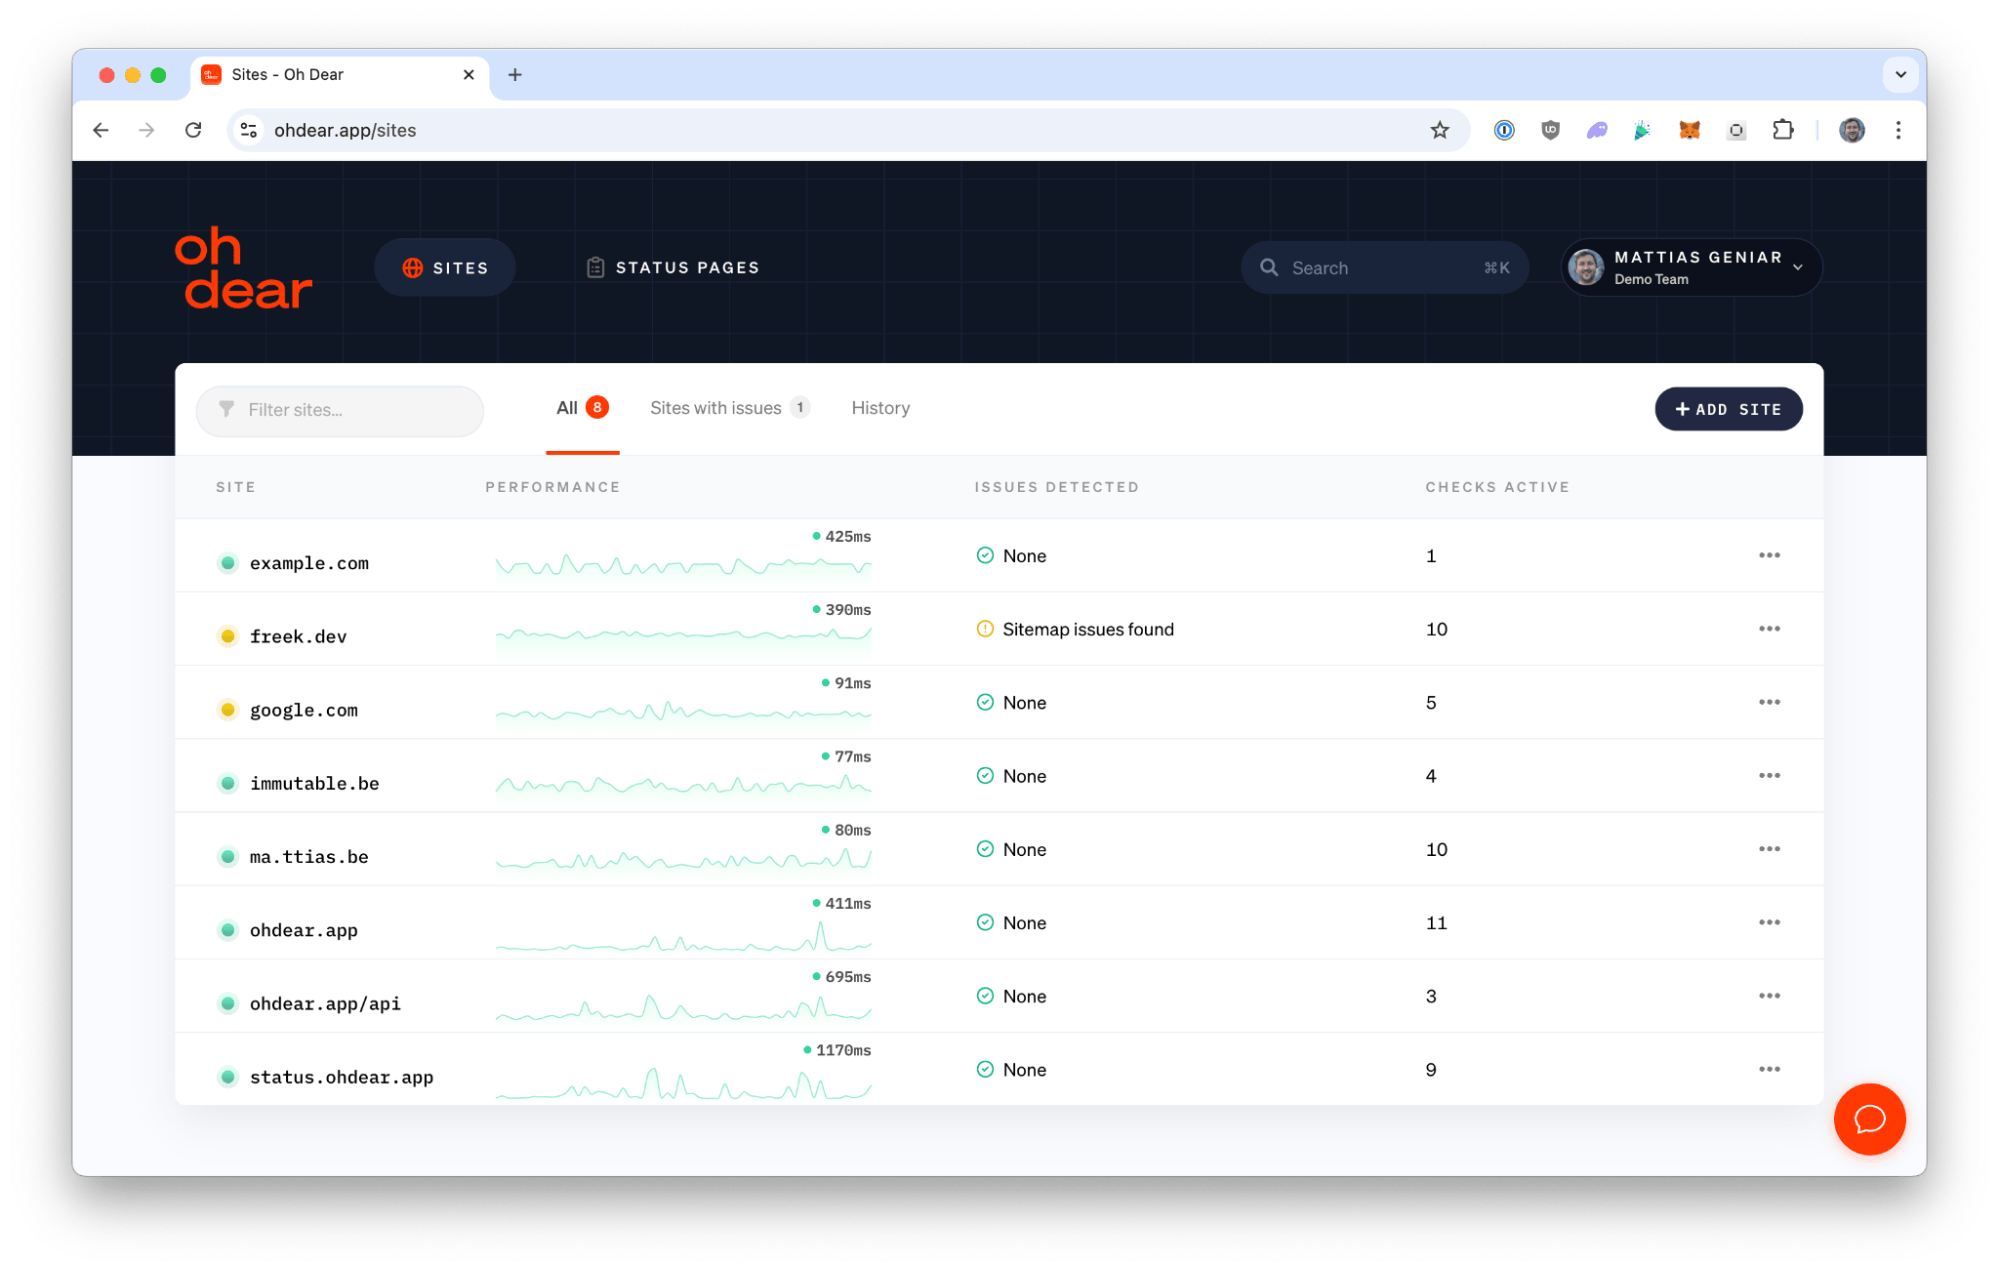Click the filter funnel icon

click(227, 410)
